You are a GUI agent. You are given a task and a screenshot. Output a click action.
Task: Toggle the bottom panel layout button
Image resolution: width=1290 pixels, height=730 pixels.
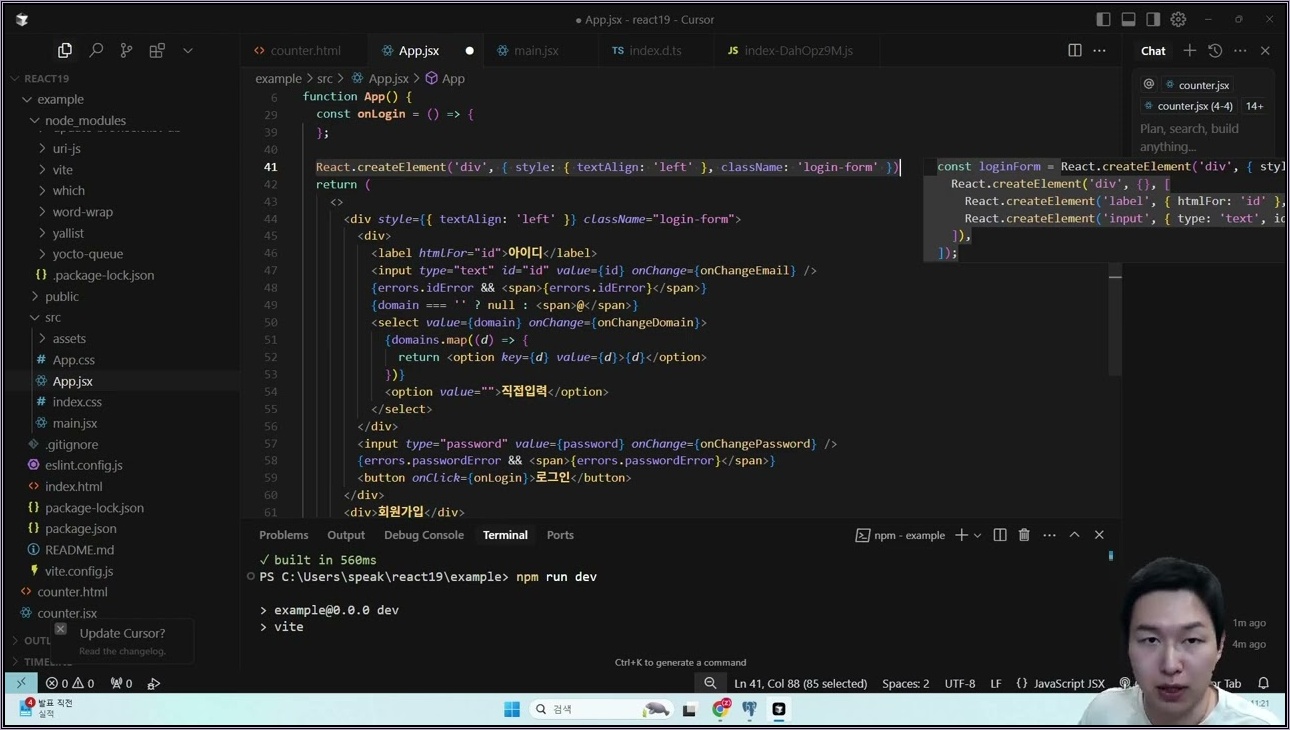(x=1129, y=19)
